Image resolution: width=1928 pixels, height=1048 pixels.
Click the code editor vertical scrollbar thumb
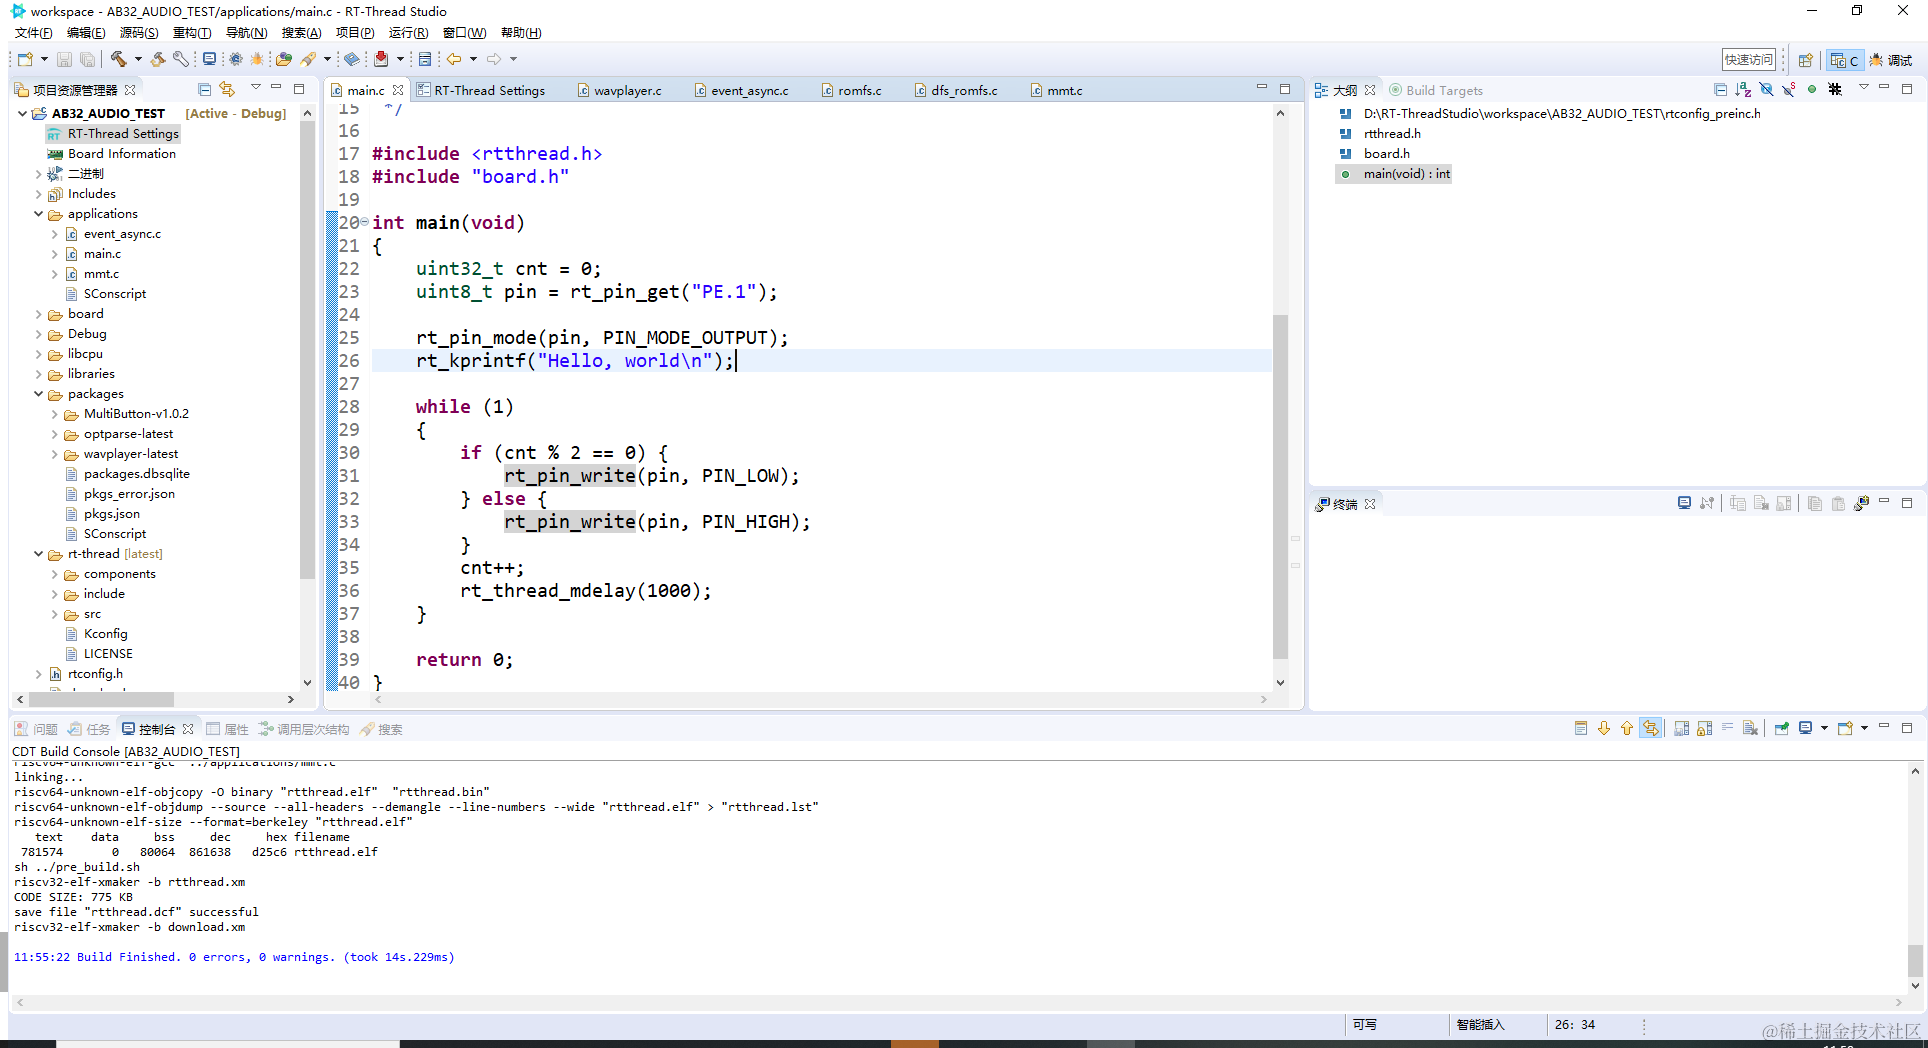pyautogui.click(x=1280, y=487)
